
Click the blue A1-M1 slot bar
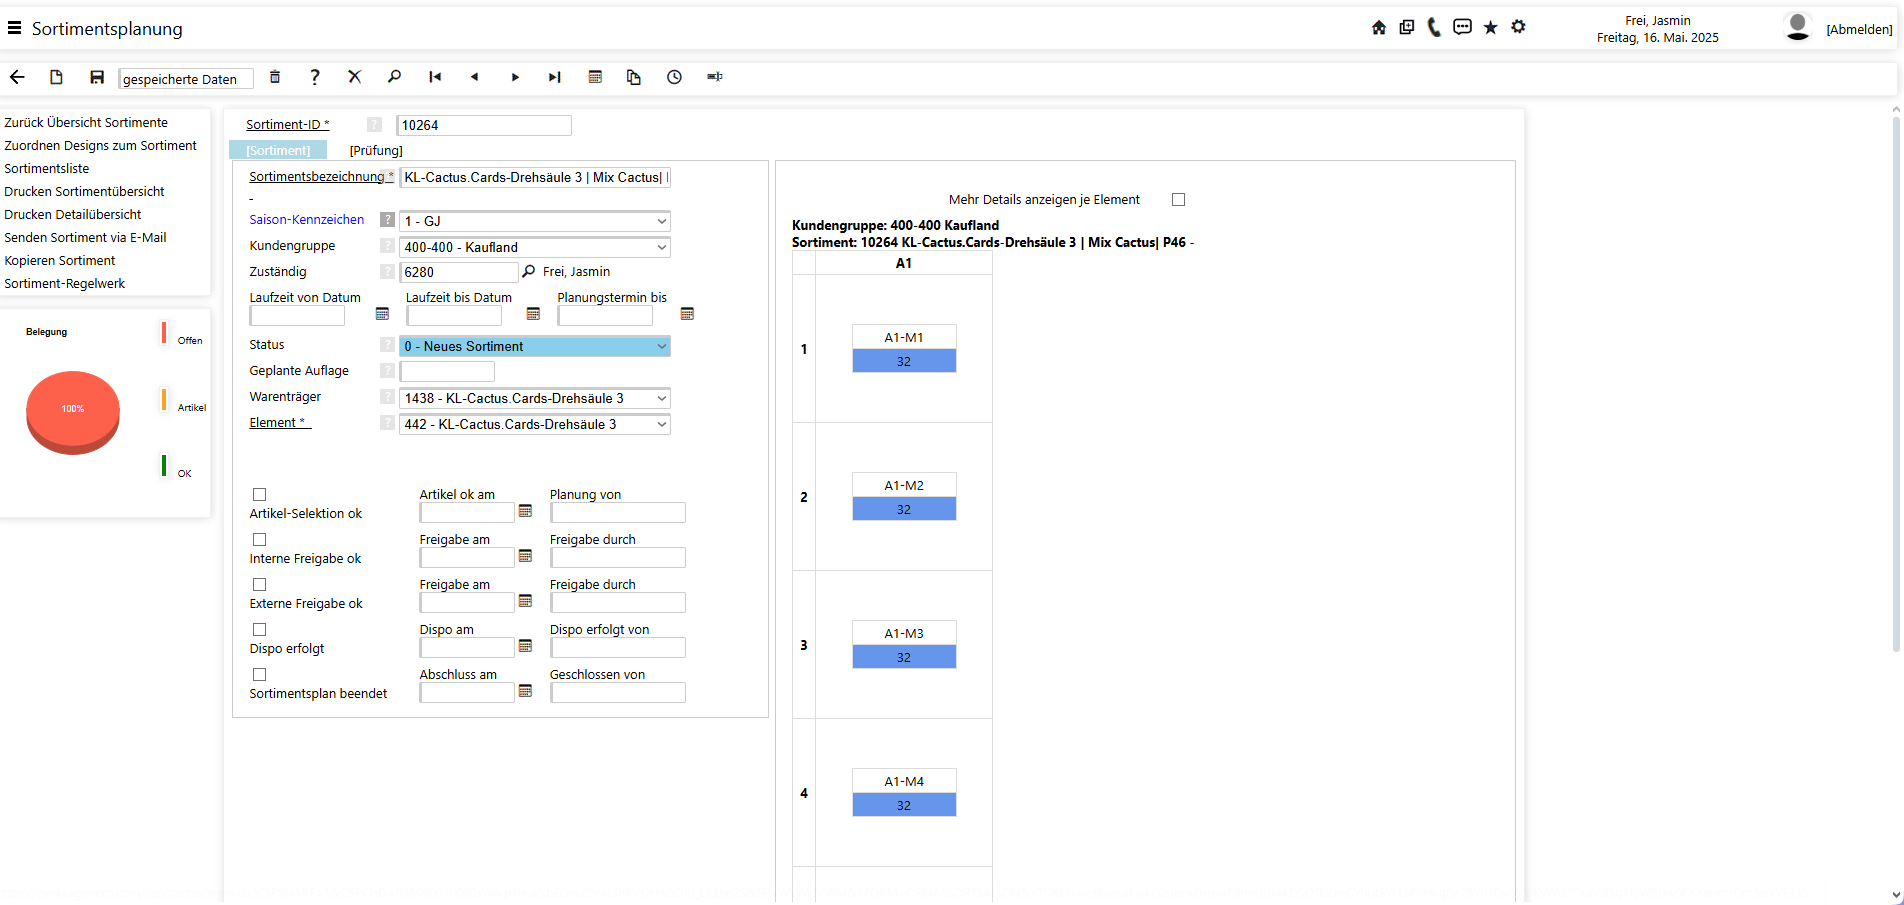(904, 361)
